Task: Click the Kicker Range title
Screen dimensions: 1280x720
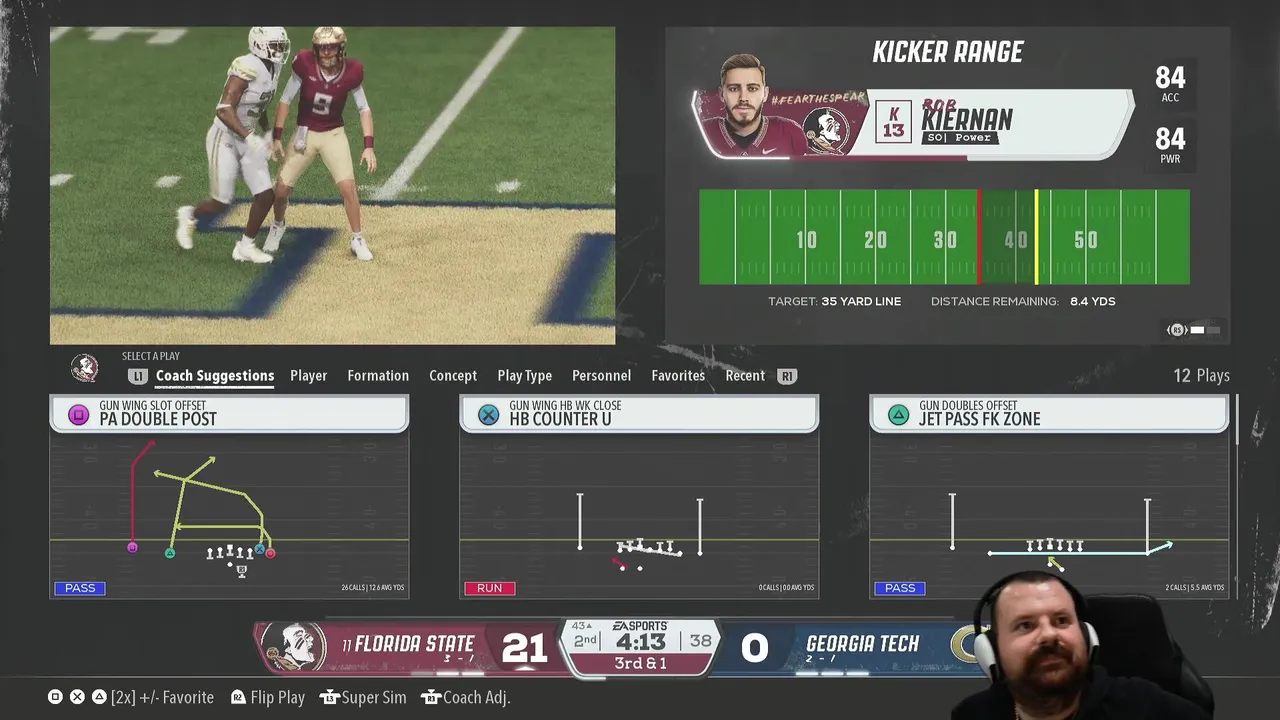Action: tap(948, 52)
